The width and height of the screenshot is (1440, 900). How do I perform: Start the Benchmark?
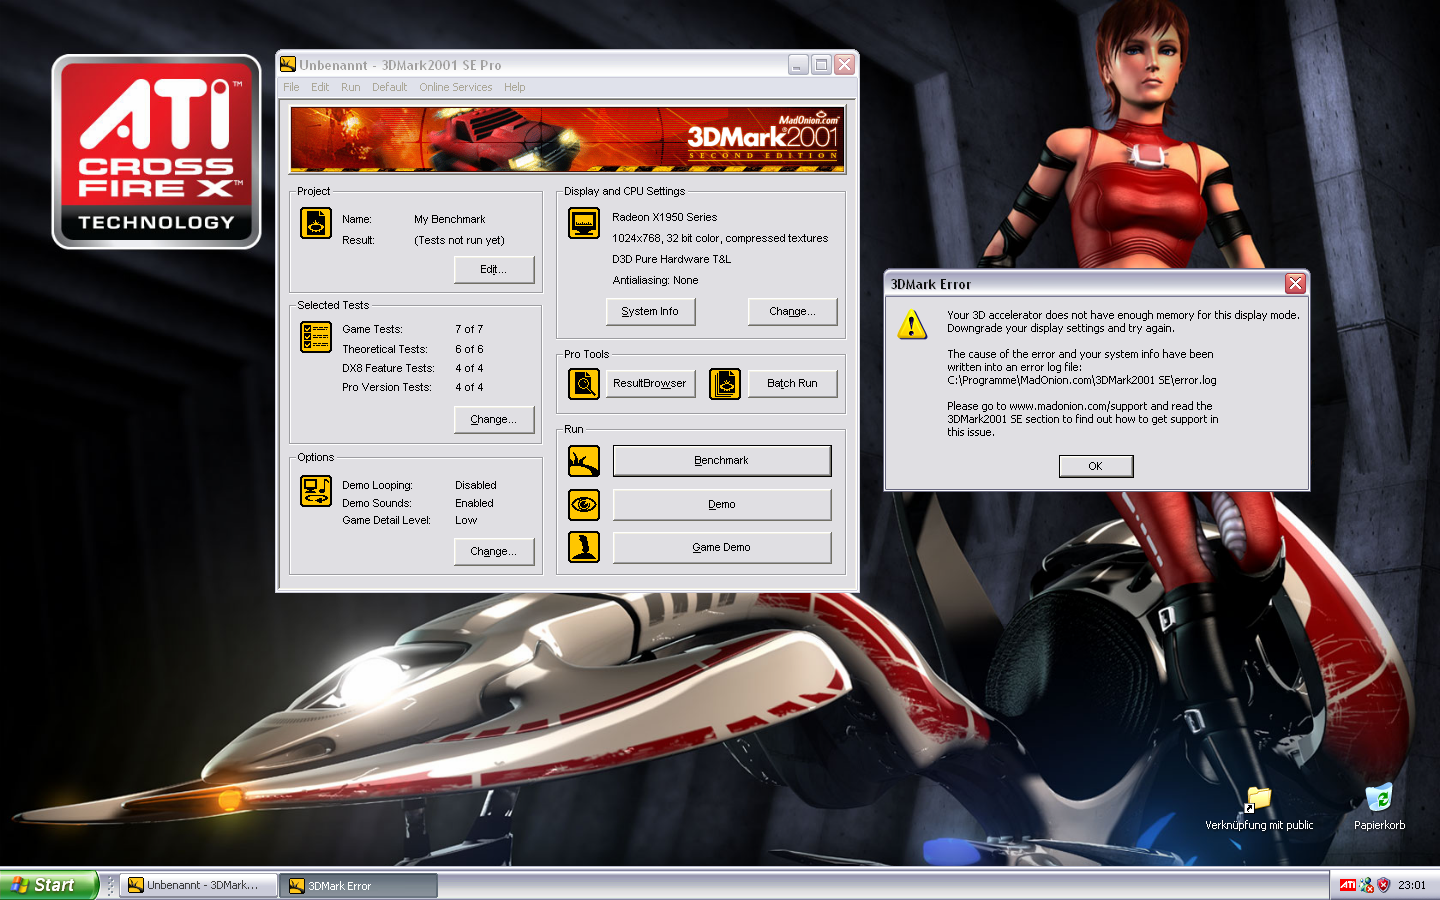click(x=722, y=461)
